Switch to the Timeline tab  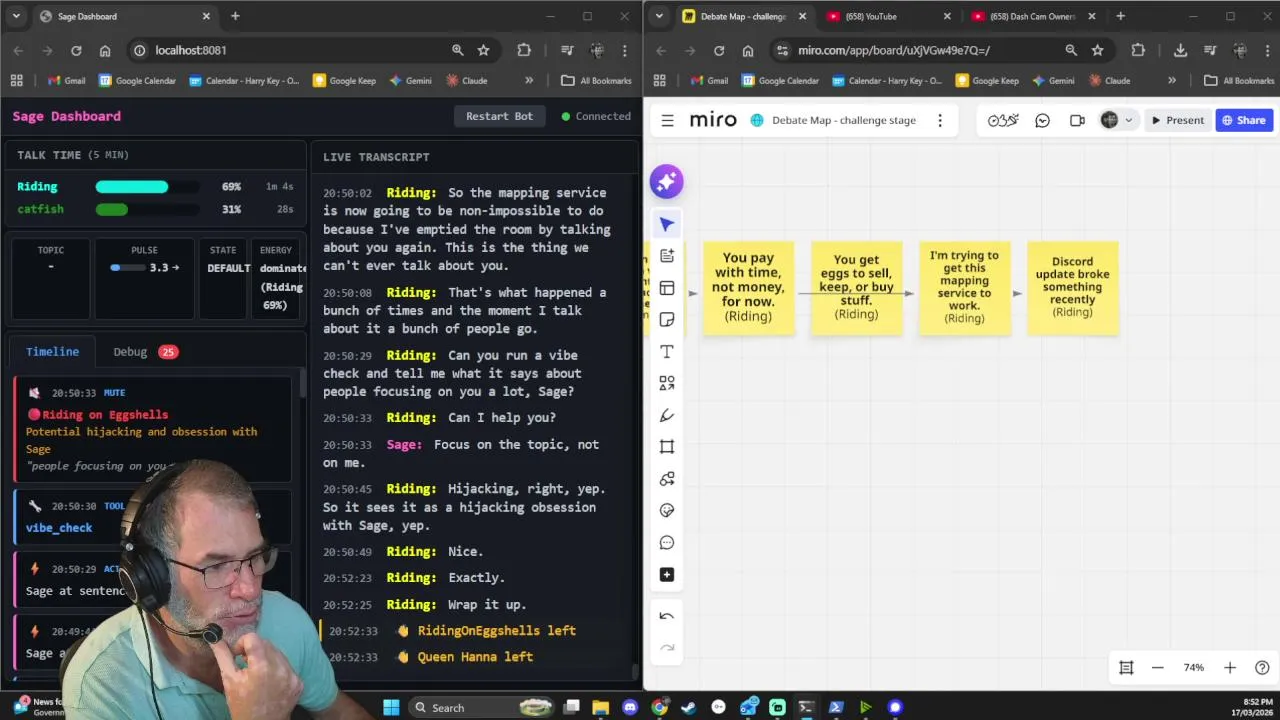pyautogui.click(x=52, y=352)
